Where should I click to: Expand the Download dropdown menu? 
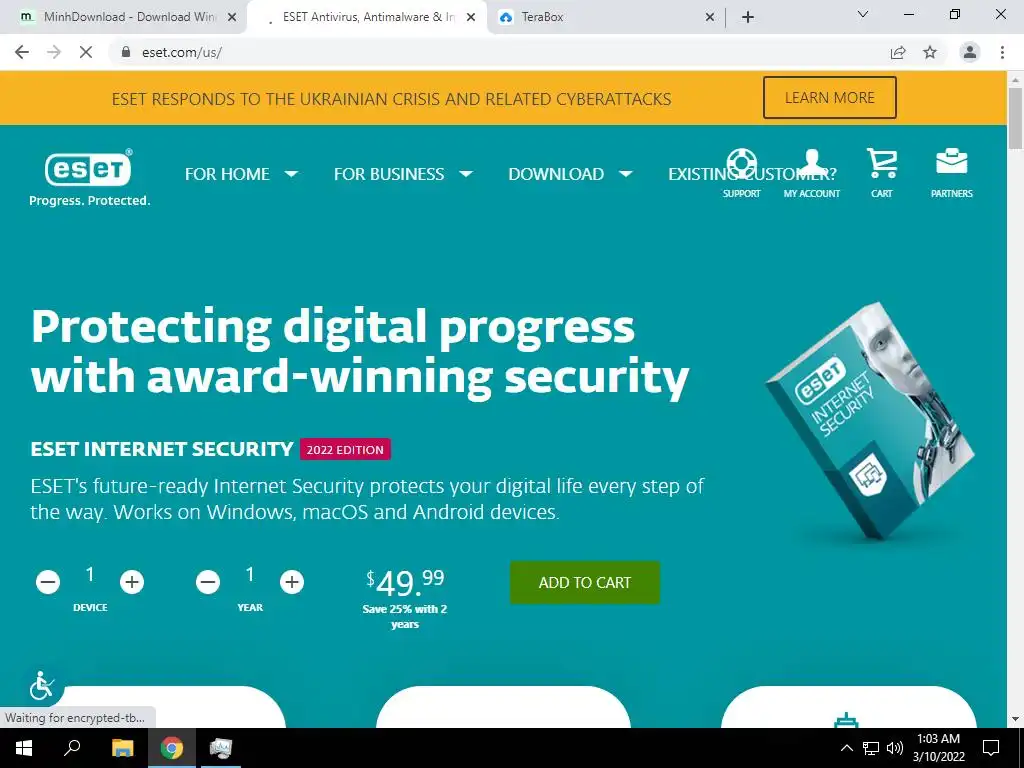click(x=570, y=174)
